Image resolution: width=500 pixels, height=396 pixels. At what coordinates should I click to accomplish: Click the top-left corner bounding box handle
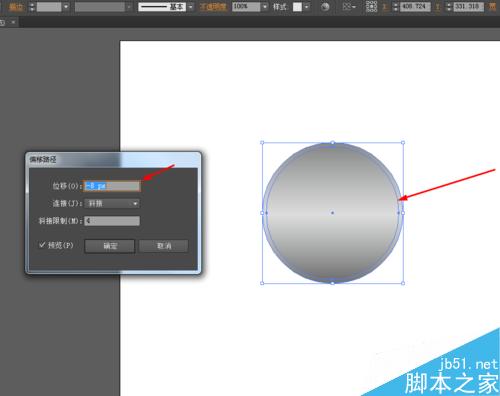click(262, 143)
